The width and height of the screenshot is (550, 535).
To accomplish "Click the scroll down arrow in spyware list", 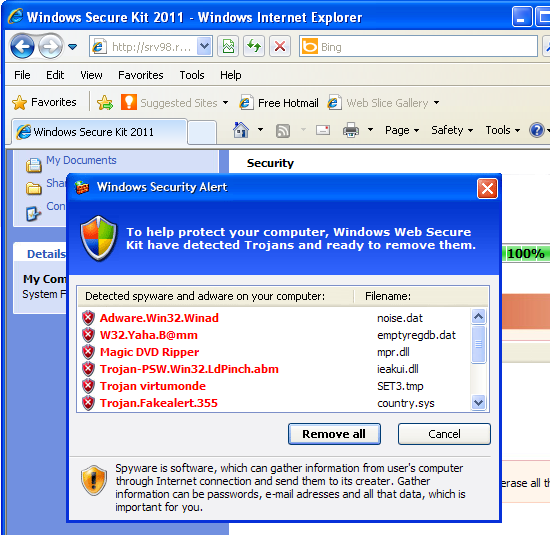I will [x=478, y=402].
